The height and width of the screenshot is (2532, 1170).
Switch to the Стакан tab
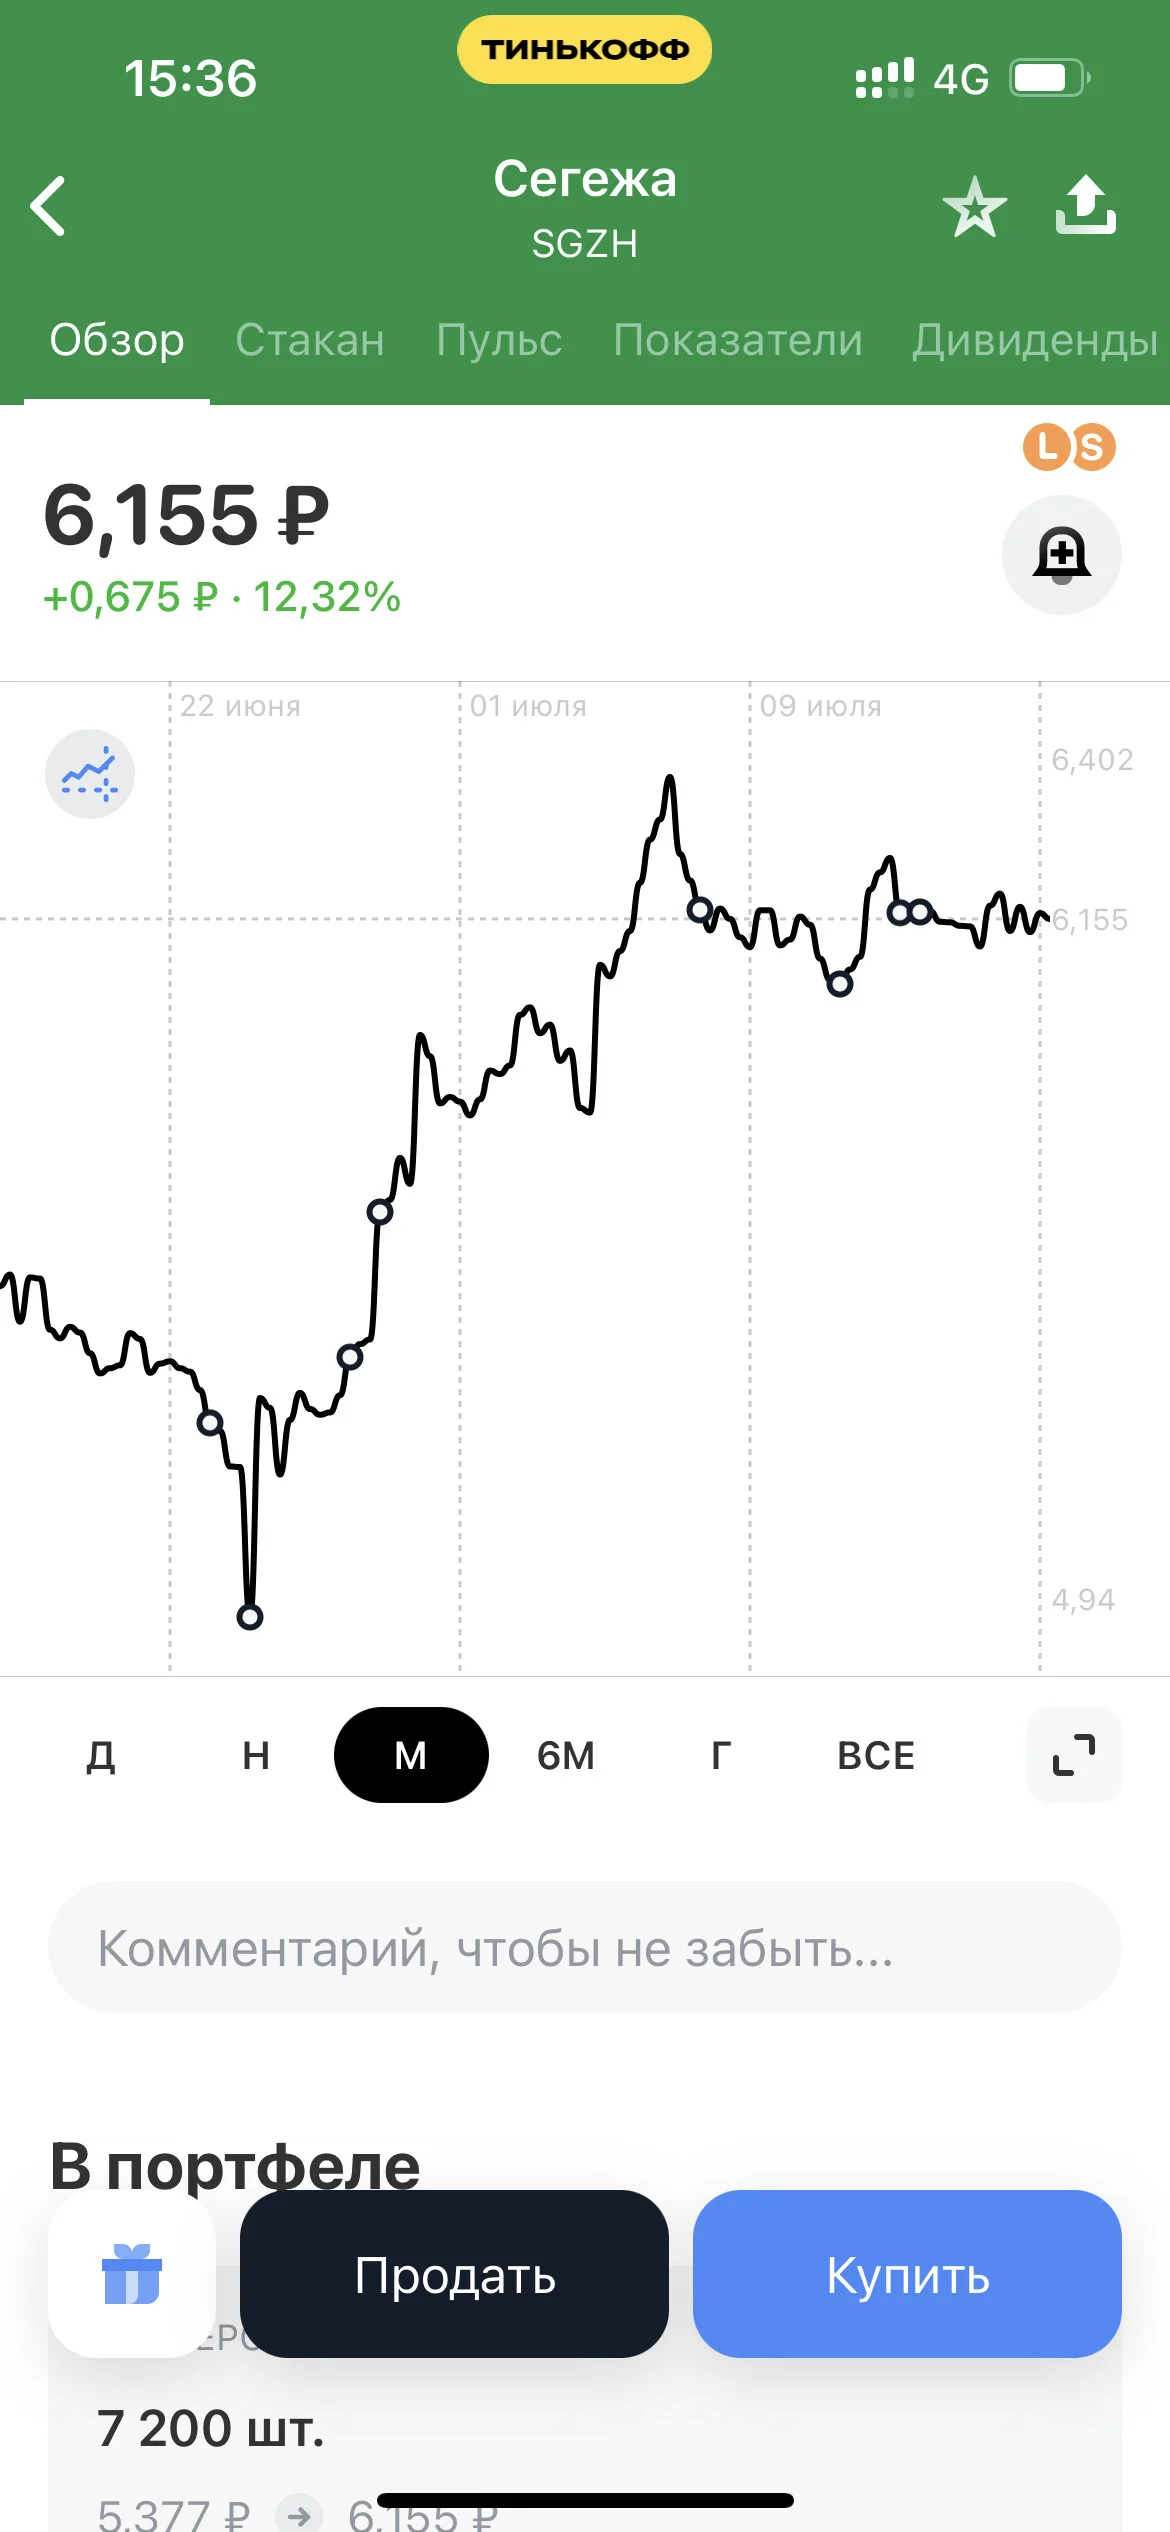pyautogui.click(x=310, y=340)
